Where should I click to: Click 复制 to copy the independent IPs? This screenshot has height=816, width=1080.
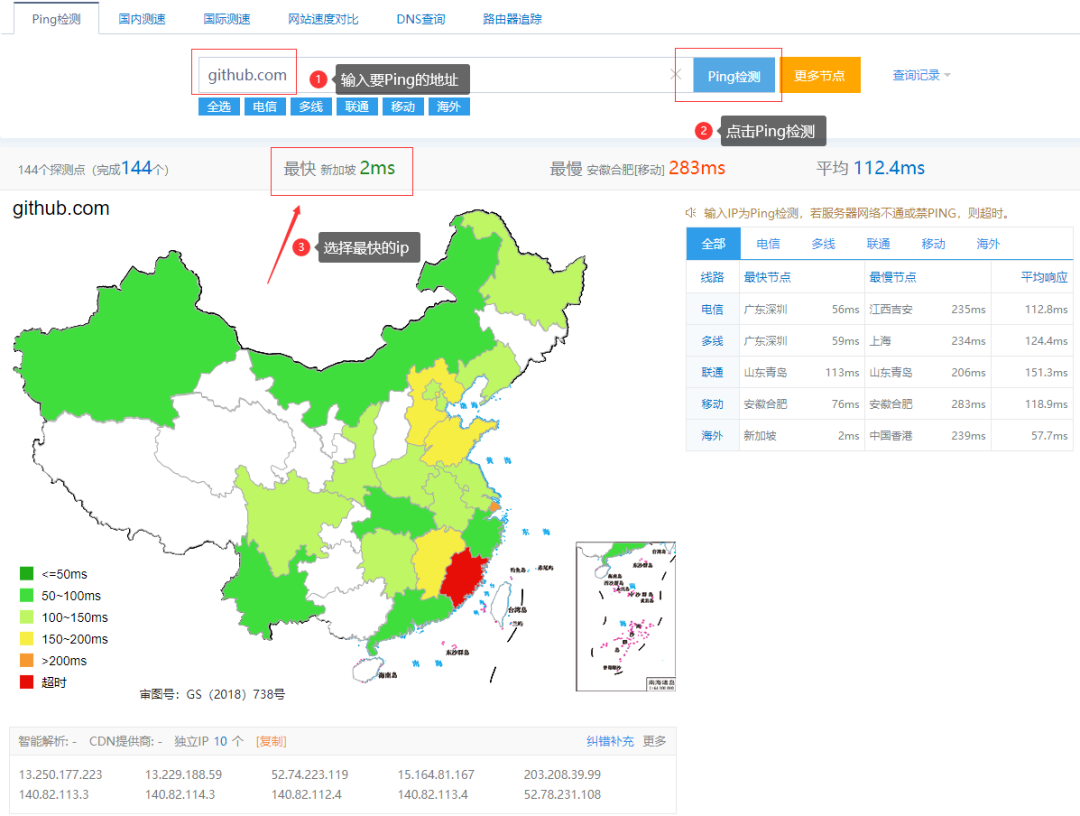tap(270, 740)
